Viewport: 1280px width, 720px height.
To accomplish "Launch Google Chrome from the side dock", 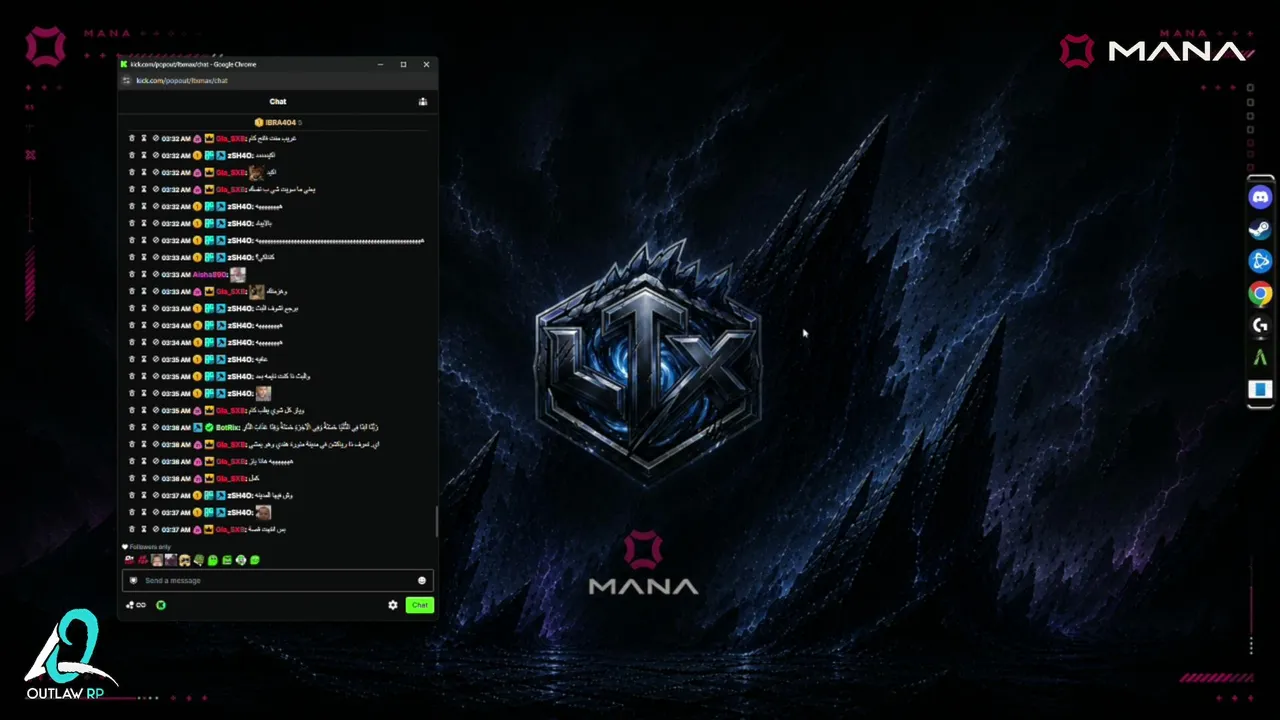I will pos(1260,293).
